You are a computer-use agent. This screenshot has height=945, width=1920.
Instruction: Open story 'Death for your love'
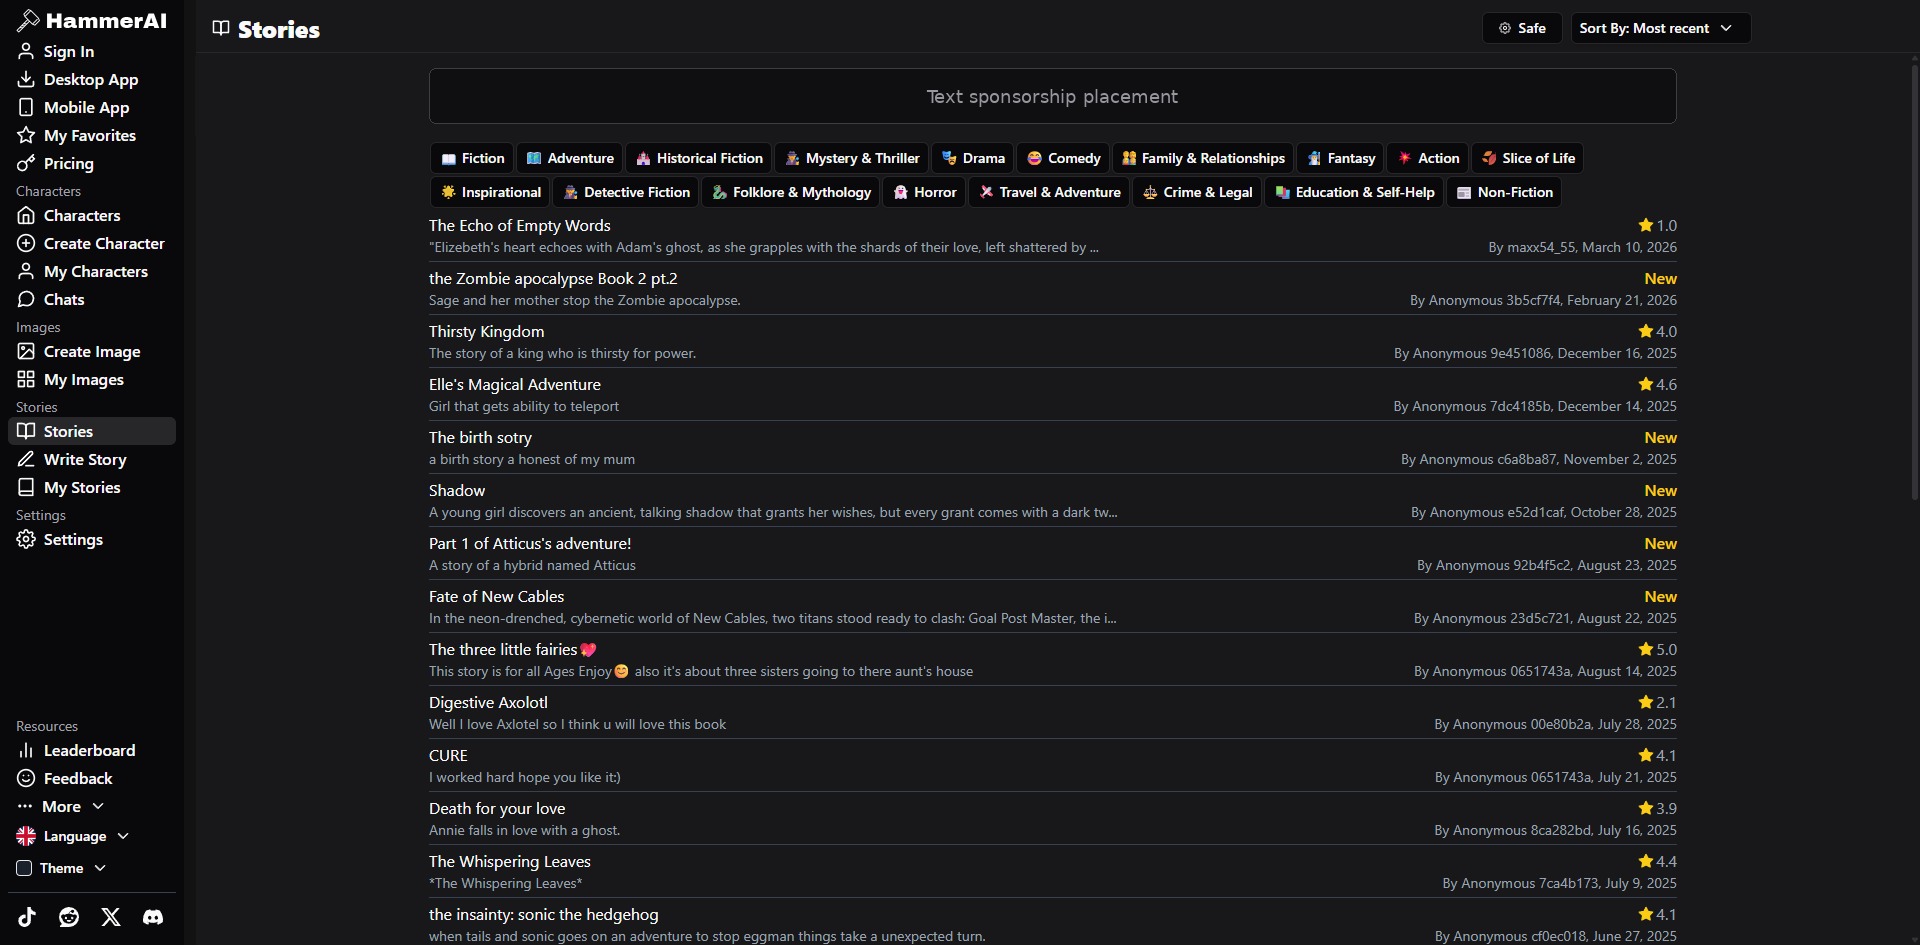click(x=1052, y=819)
